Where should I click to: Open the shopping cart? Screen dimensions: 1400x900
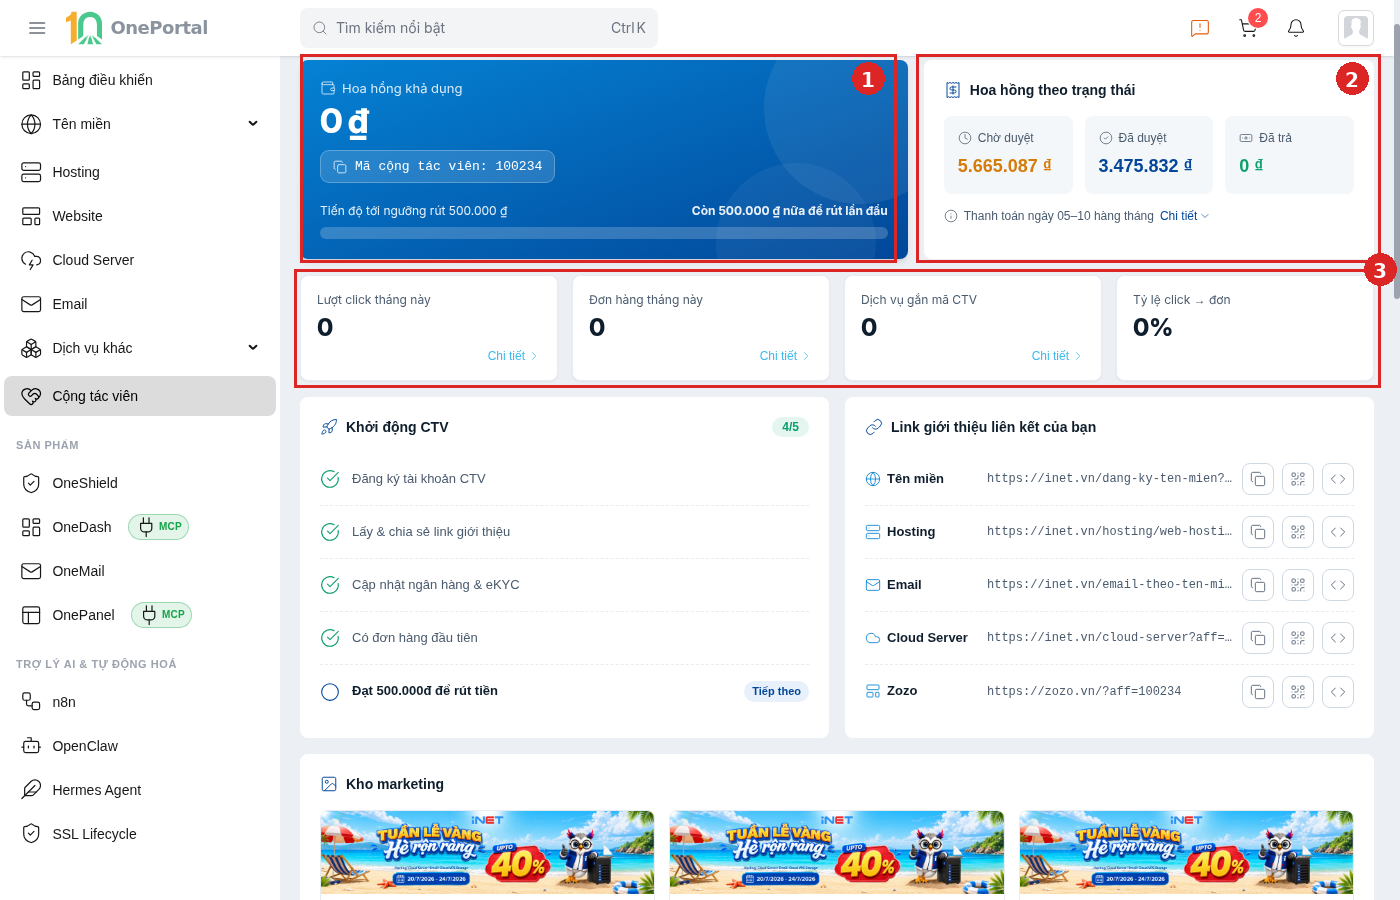pyautogui.click(x=1248, y=28)
